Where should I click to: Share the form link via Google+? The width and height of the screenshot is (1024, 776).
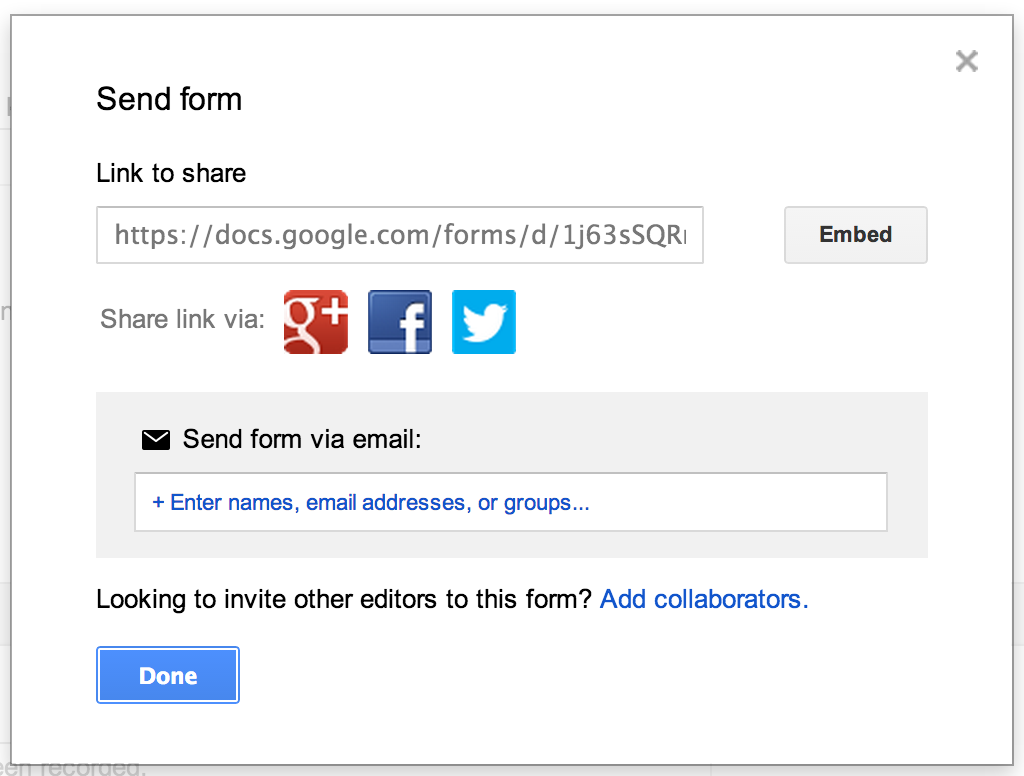pos(315,321)
